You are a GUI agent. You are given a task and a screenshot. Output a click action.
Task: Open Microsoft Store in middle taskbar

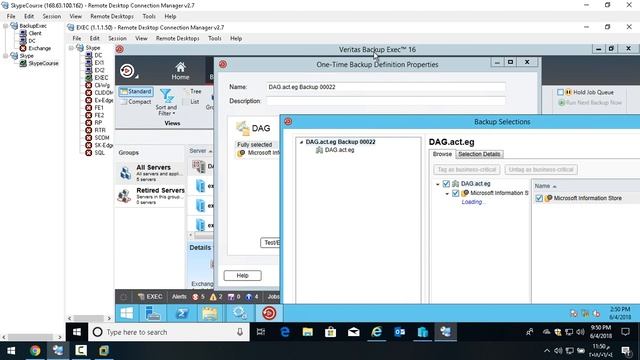tap(330, 332)
